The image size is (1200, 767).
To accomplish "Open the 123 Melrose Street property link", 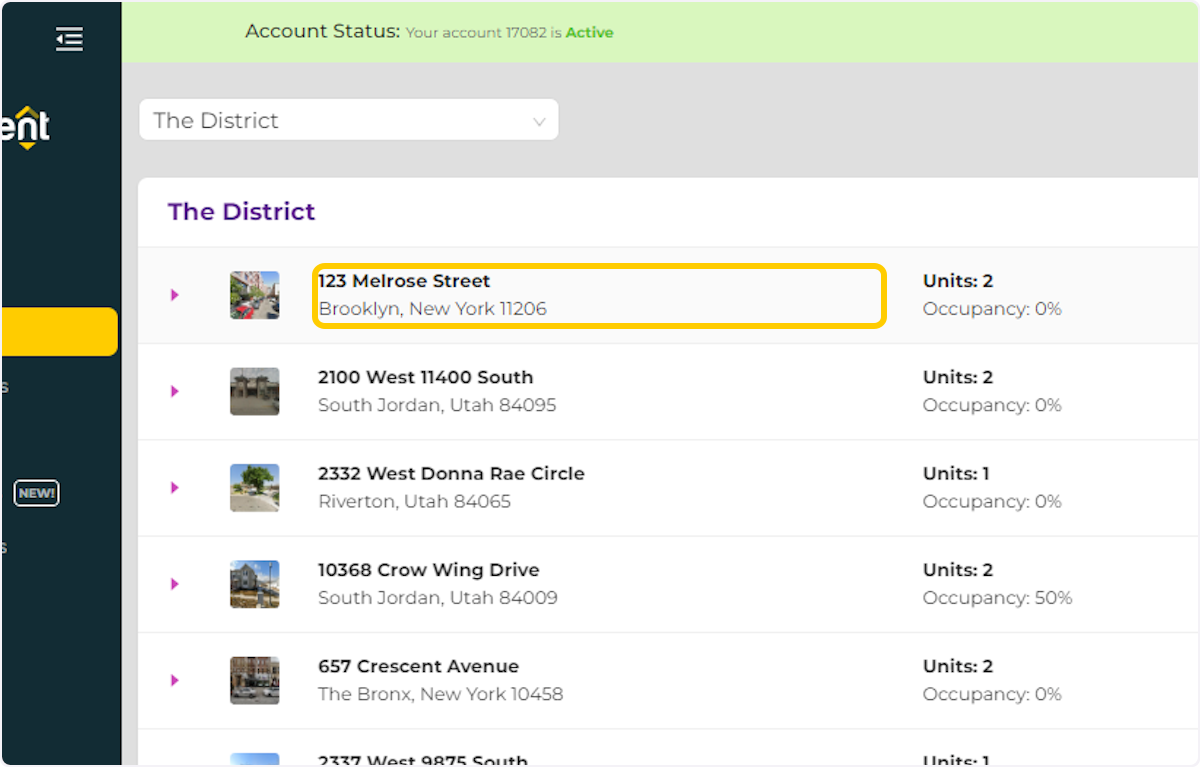I will click(x=404, y=282).
